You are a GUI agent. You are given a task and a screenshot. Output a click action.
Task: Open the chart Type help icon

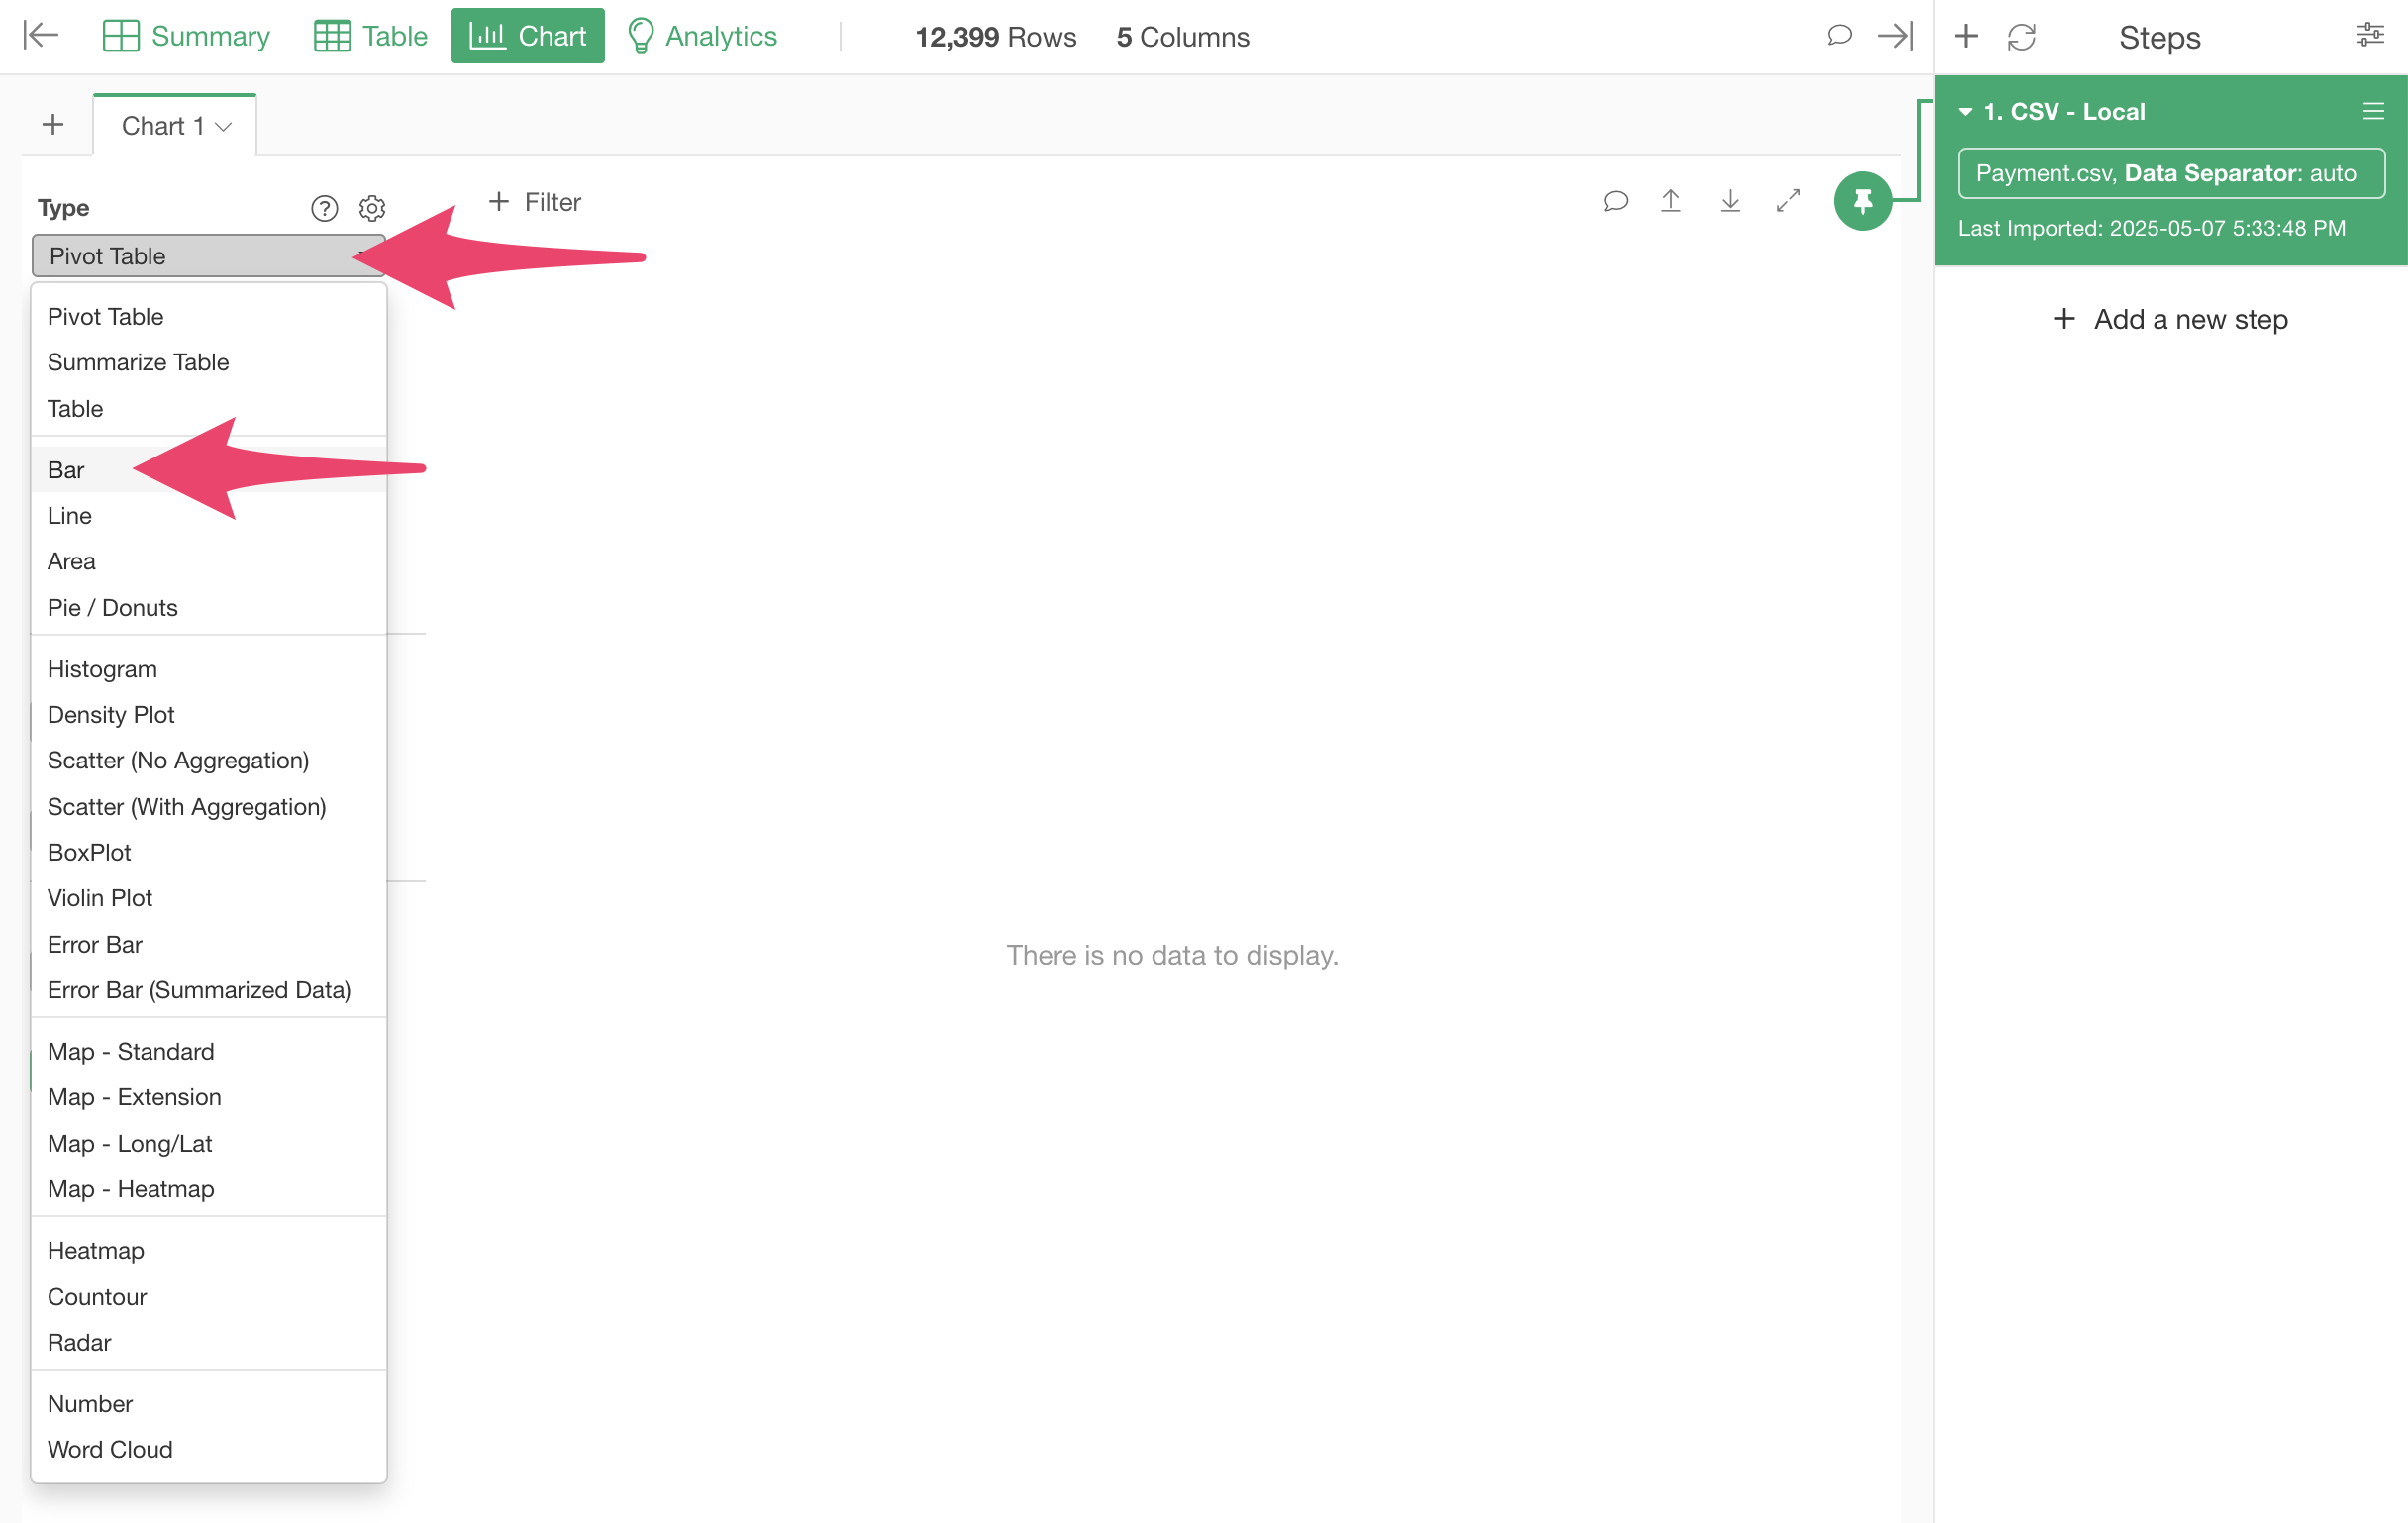coord(324,208)
